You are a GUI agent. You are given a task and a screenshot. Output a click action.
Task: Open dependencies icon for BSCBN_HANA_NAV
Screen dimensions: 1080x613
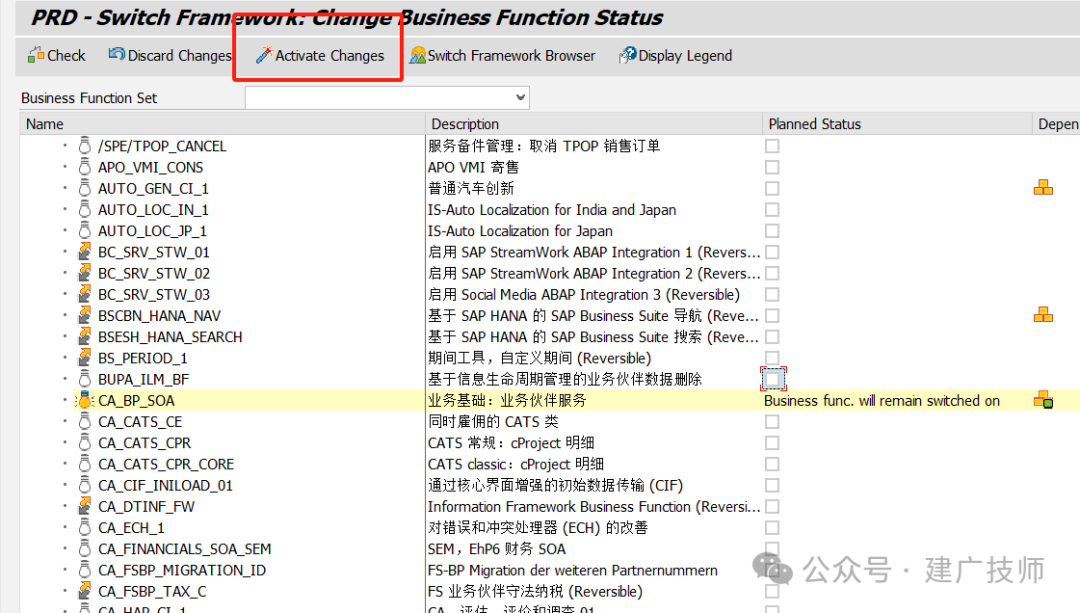pyautogui.click(x=1043, y=315)
